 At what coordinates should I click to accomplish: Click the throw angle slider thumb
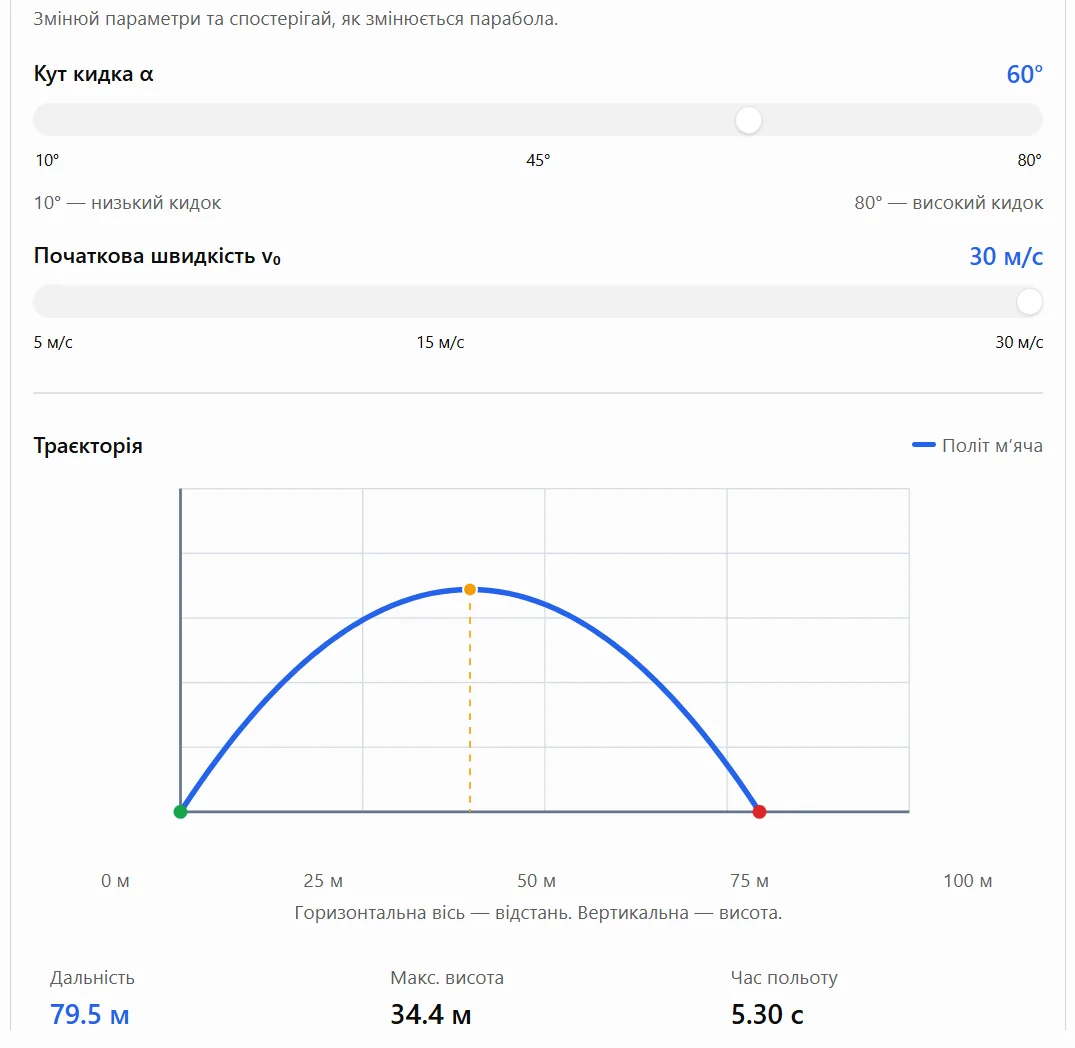(748, 121)
